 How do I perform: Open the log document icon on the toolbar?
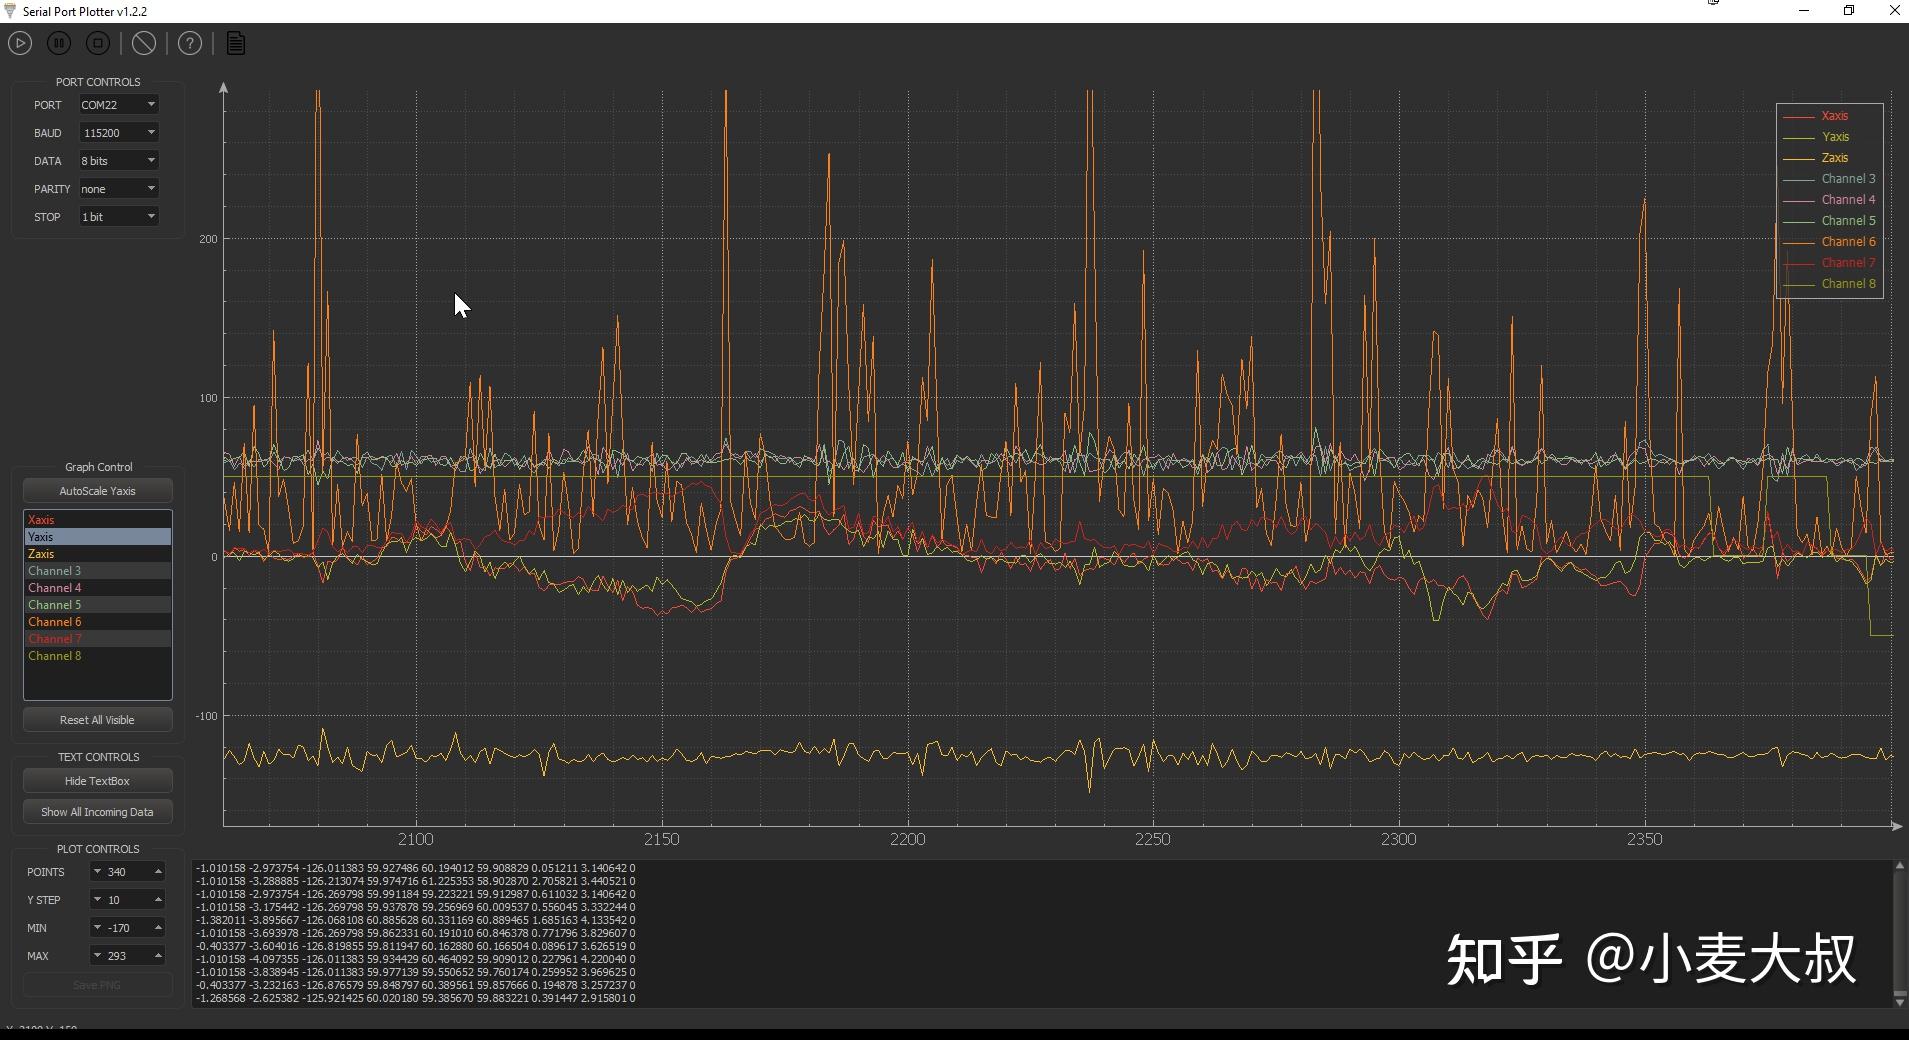pos(234,43)
